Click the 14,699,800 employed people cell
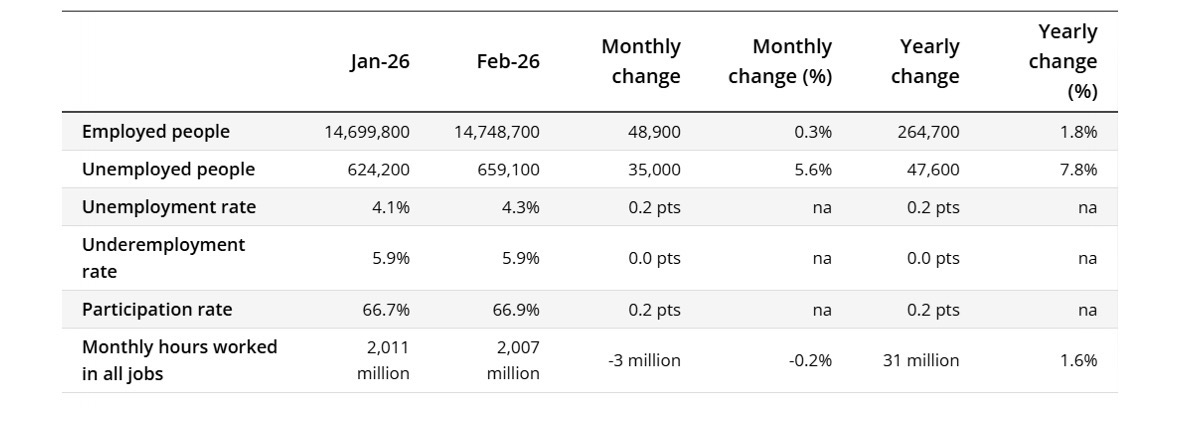The width and height of the screenshot is (1179, 427). tap(367, 131)
